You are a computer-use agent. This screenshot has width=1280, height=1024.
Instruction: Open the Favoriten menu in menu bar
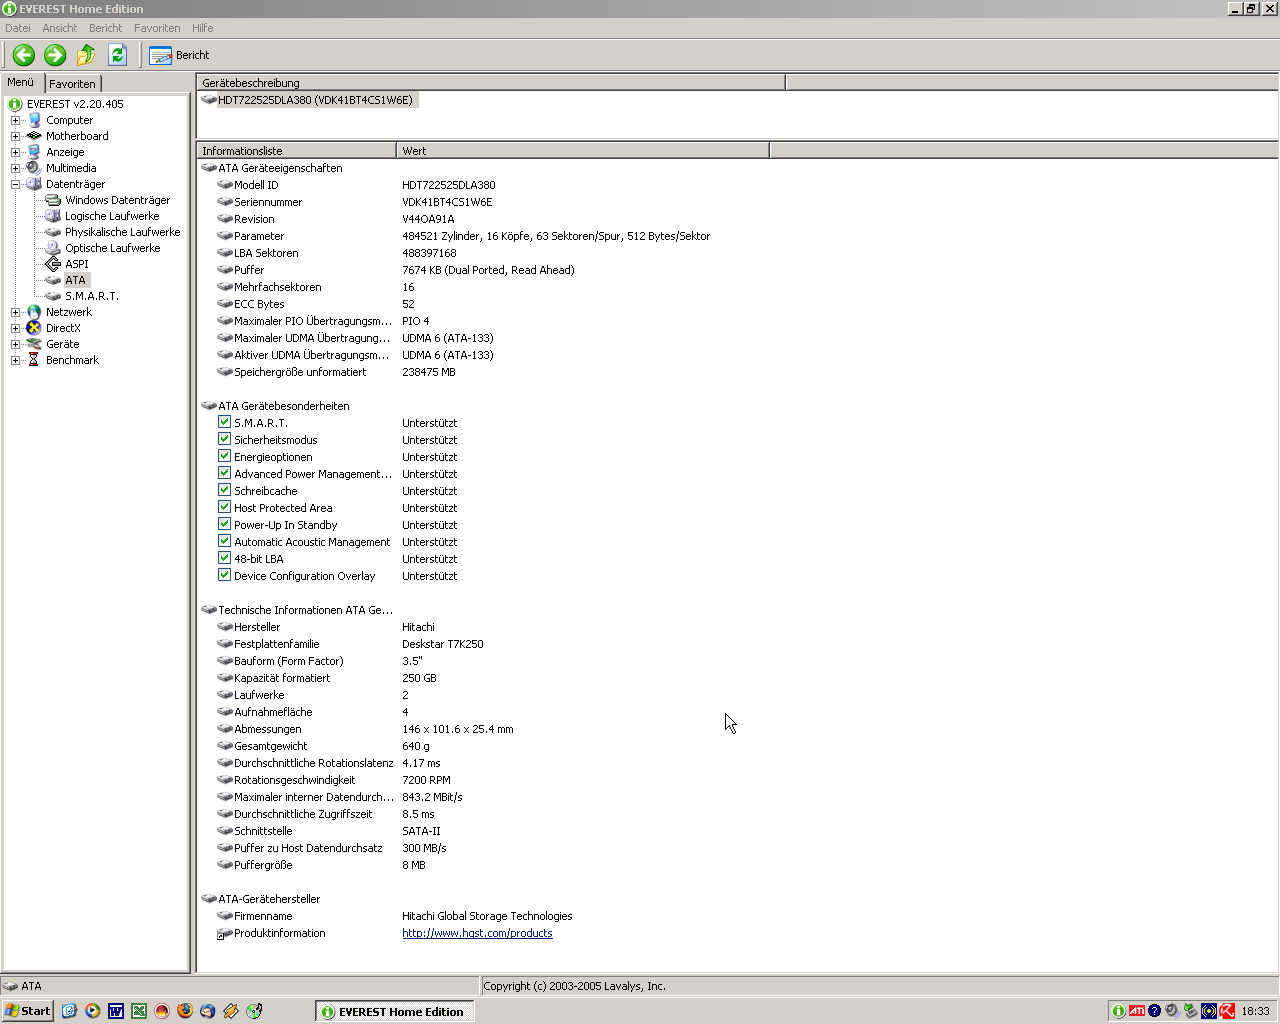pyautogui.click(x=157, y=28)
